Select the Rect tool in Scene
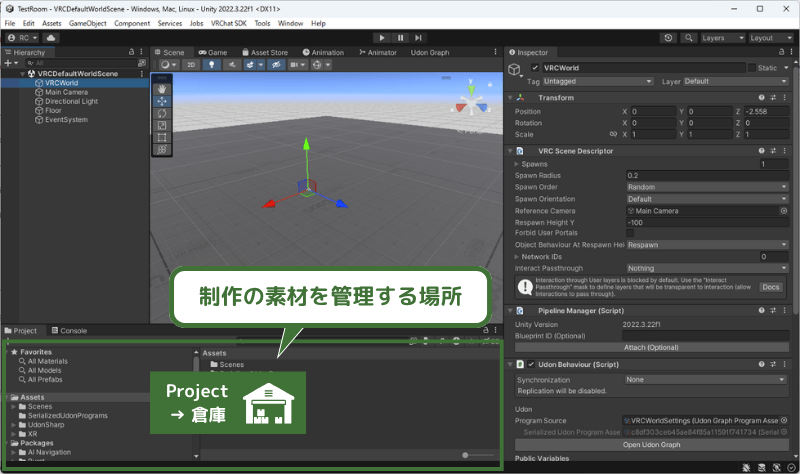Viewport: 800px width, 474px height. (162, 138)
